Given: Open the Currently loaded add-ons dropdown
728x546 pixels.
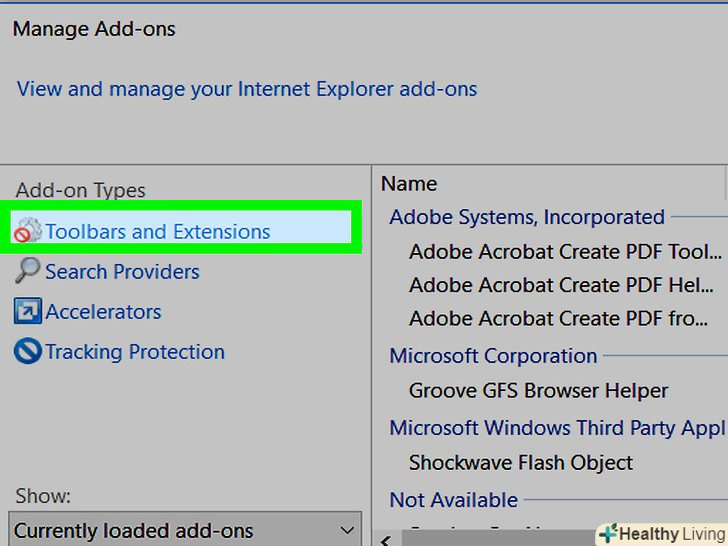Looking at the screenshot, I should [185, 530].
